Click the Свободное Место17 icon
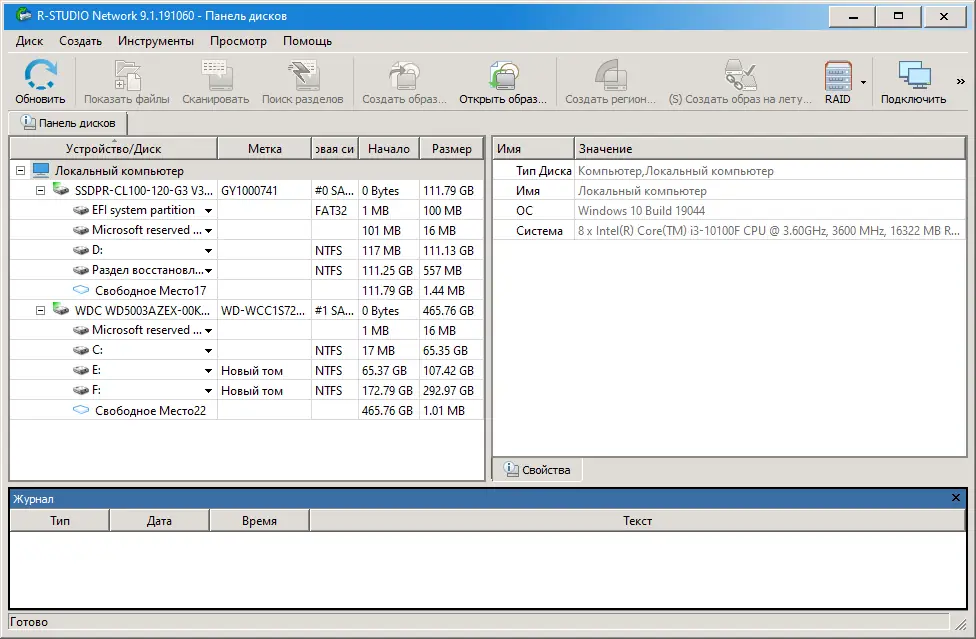 tap(81, 290)
